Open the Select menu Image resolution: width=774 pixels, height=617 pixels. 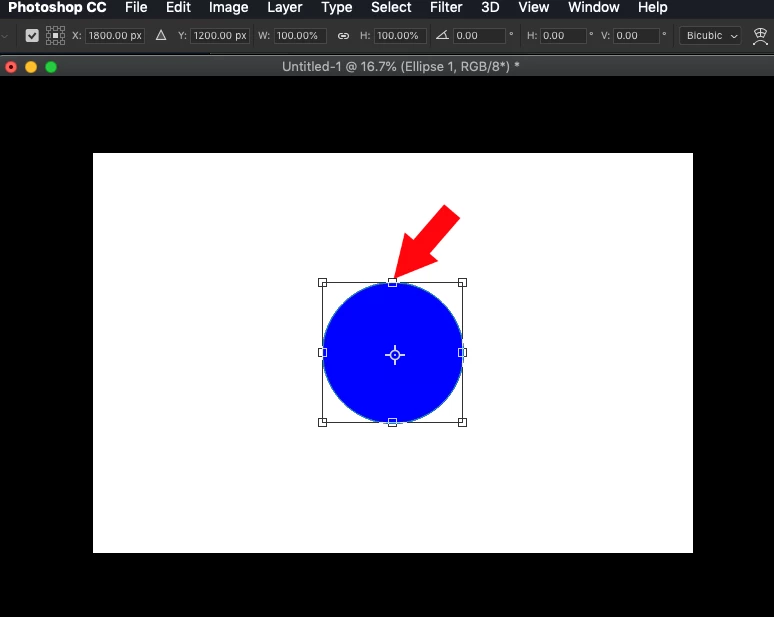(x=391, y=7)
